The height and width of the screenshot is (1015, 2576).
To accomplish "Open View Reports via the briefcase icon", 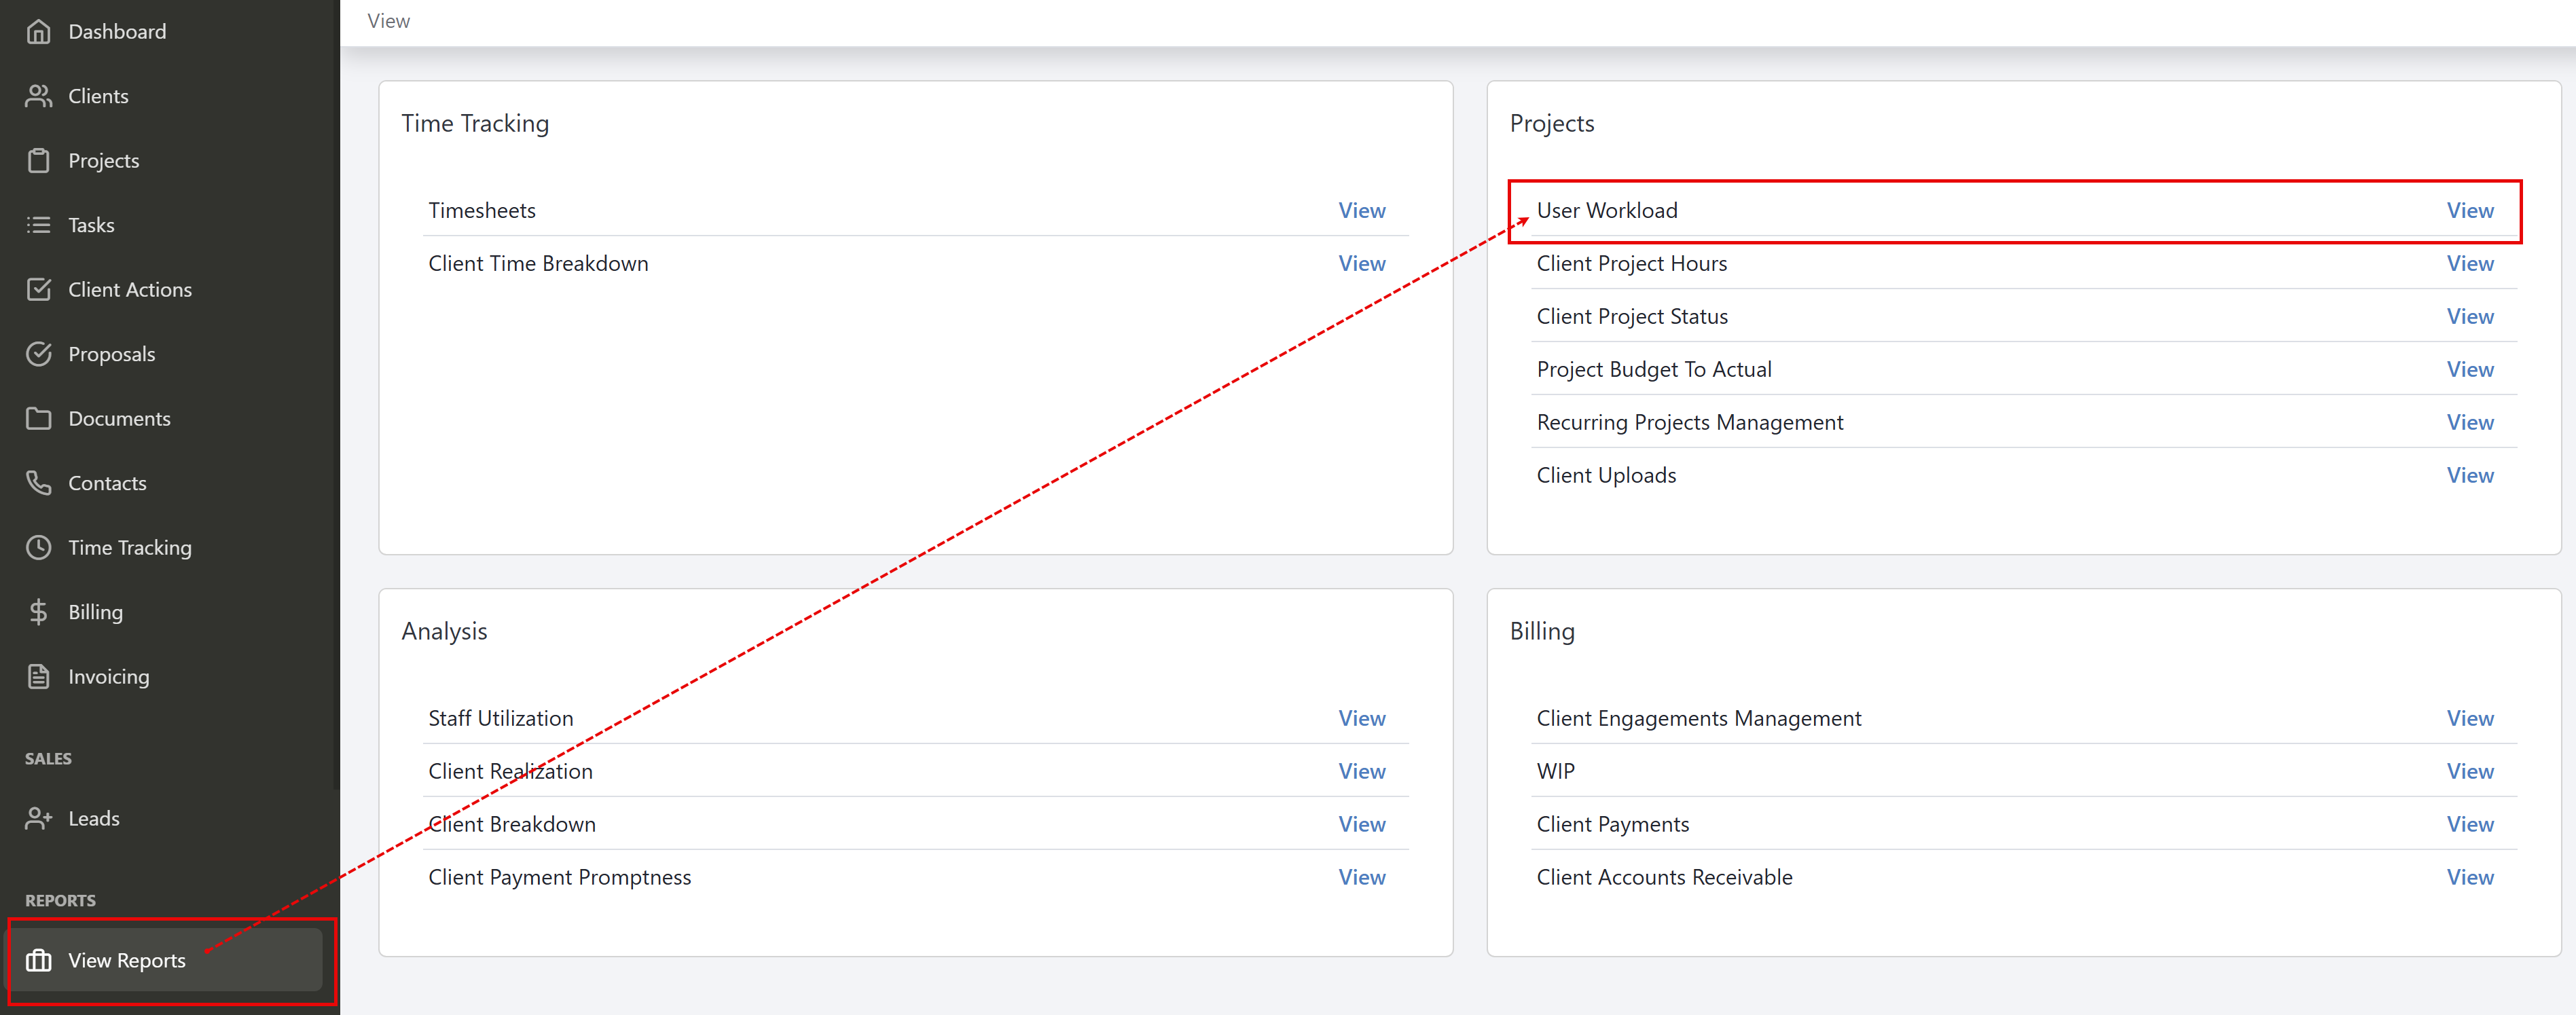I will point(39,960).
